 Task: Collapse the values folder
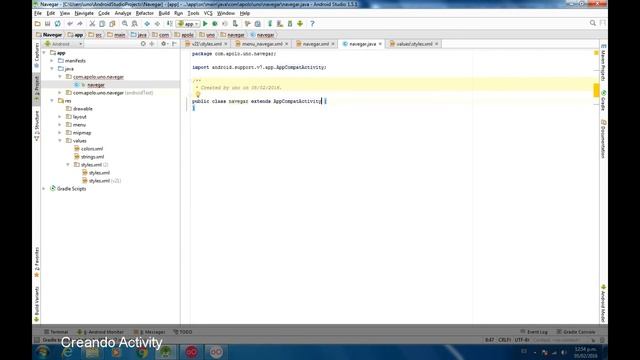click(x=60, y=141)
